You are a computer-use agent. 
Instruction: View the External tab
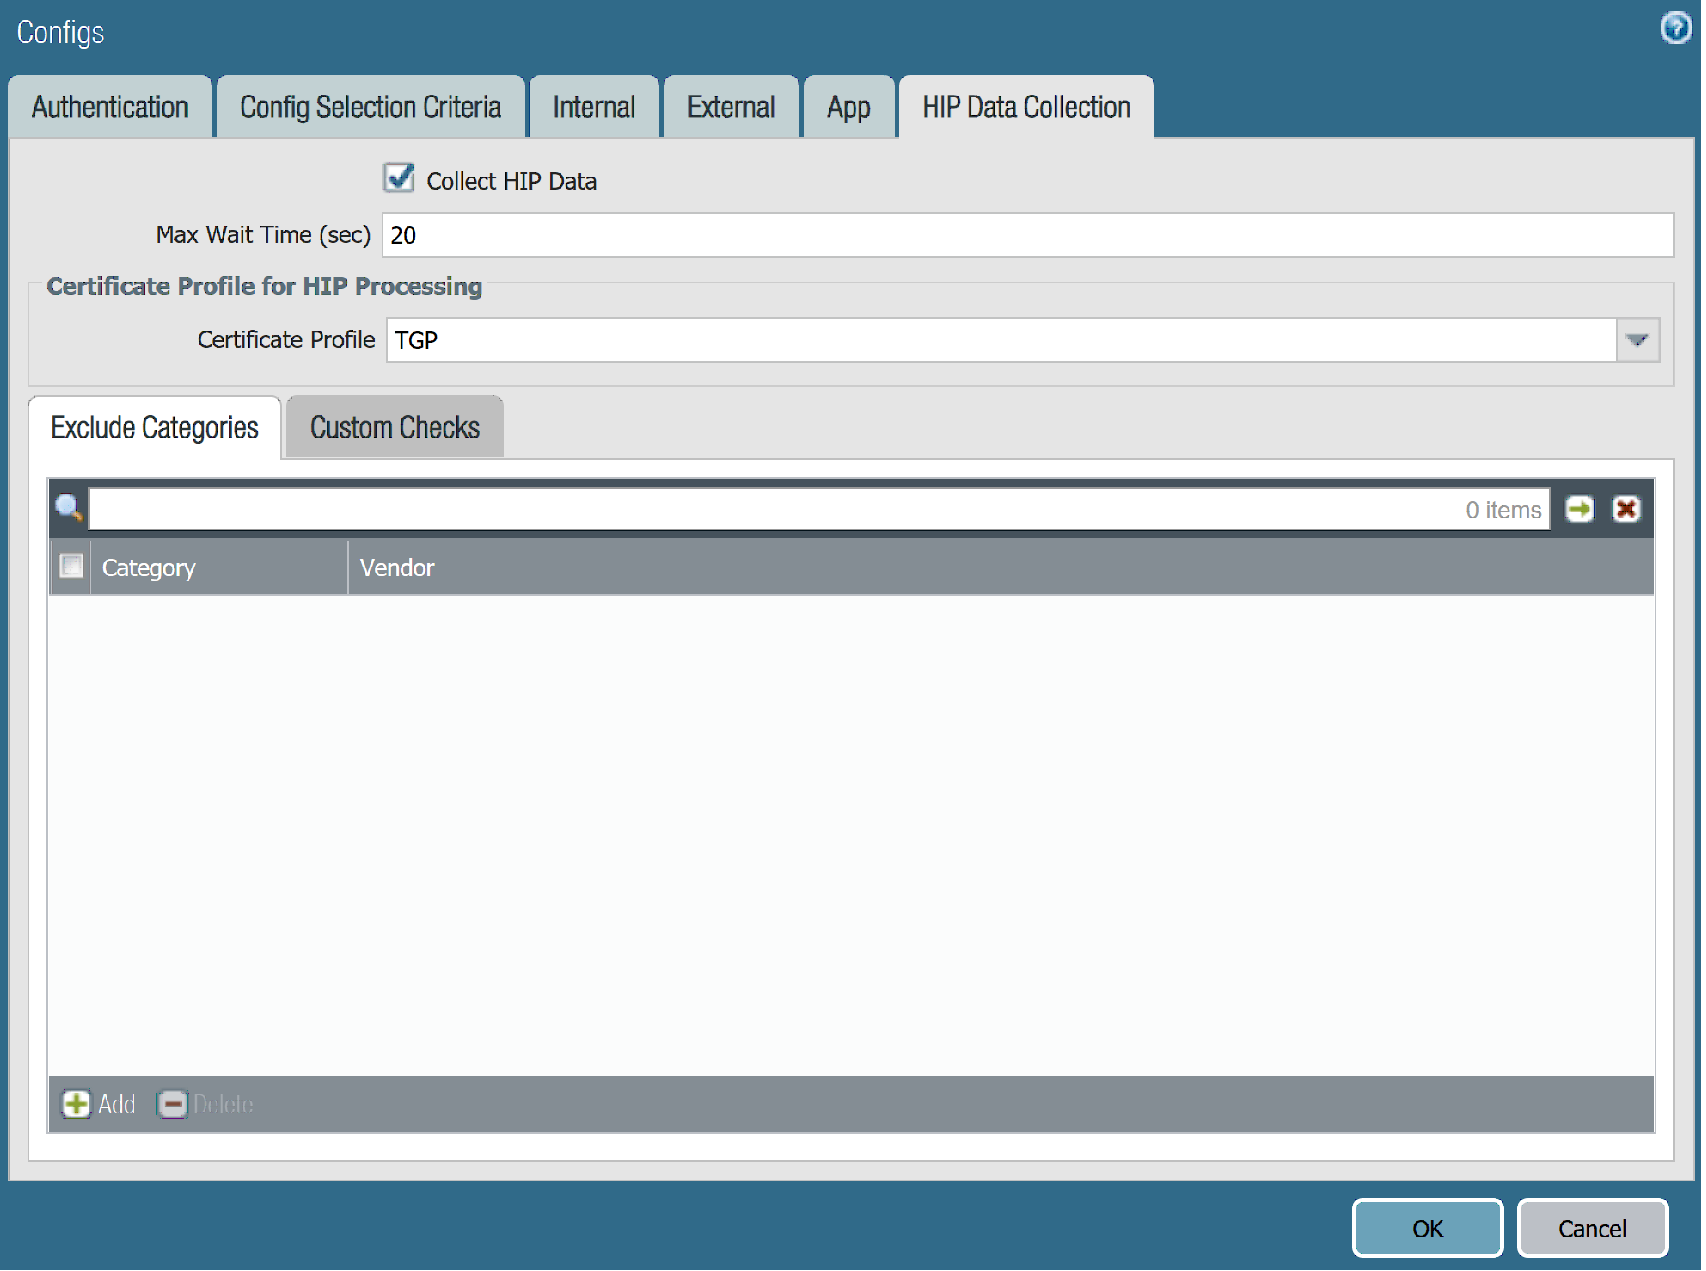731,106
